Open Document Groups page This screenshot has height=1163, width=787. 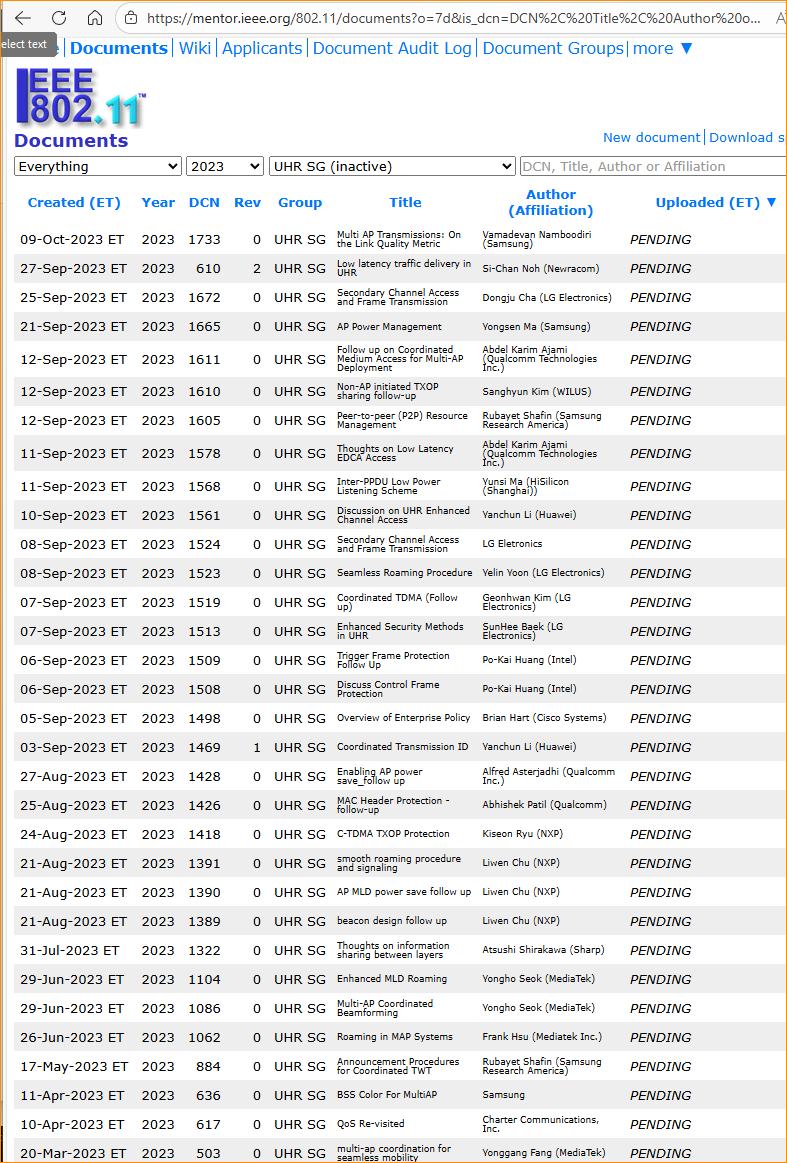[x=553, y=48]
